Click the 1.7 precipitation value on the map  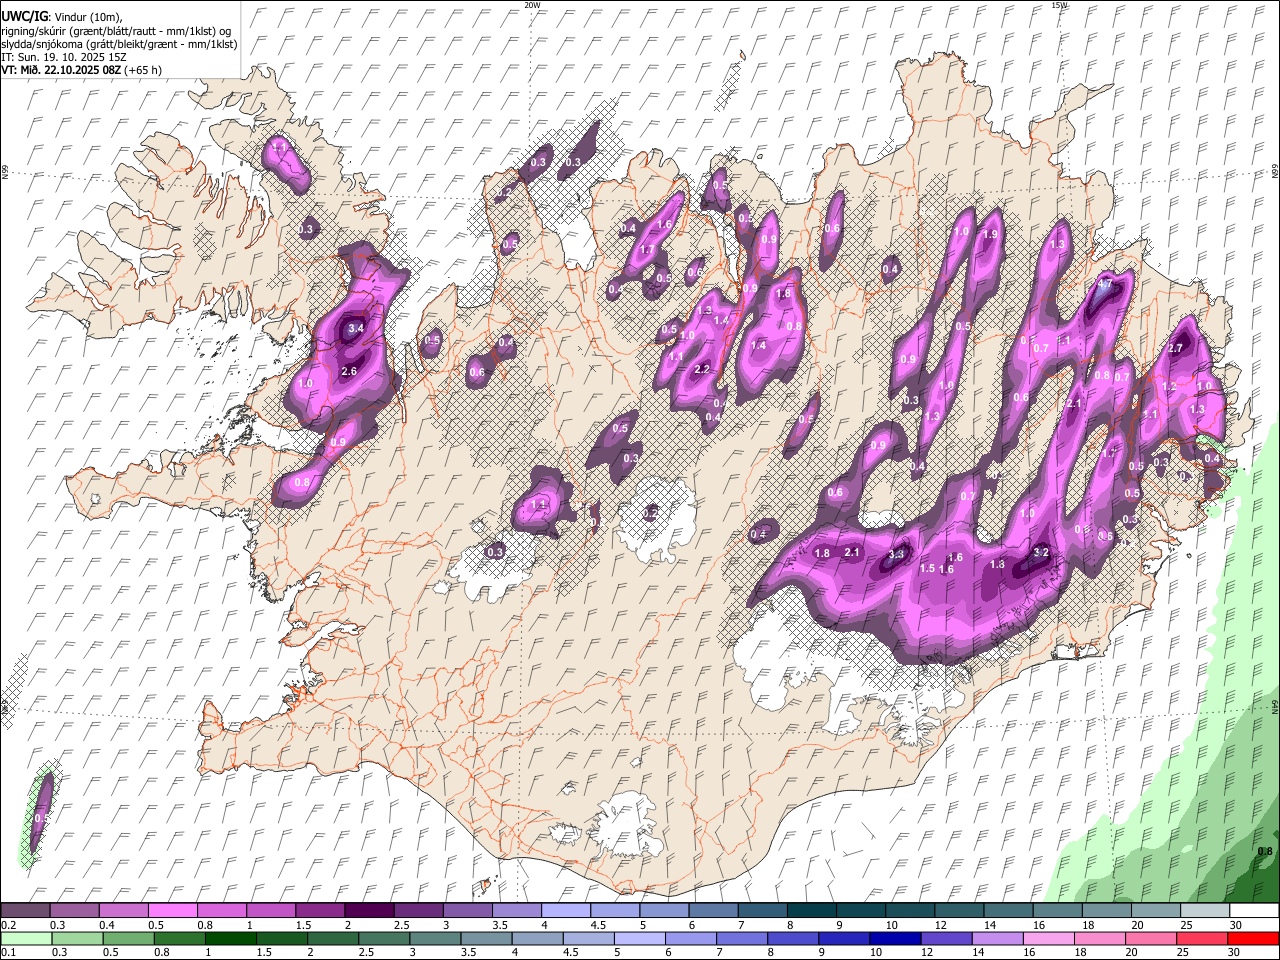647,250
